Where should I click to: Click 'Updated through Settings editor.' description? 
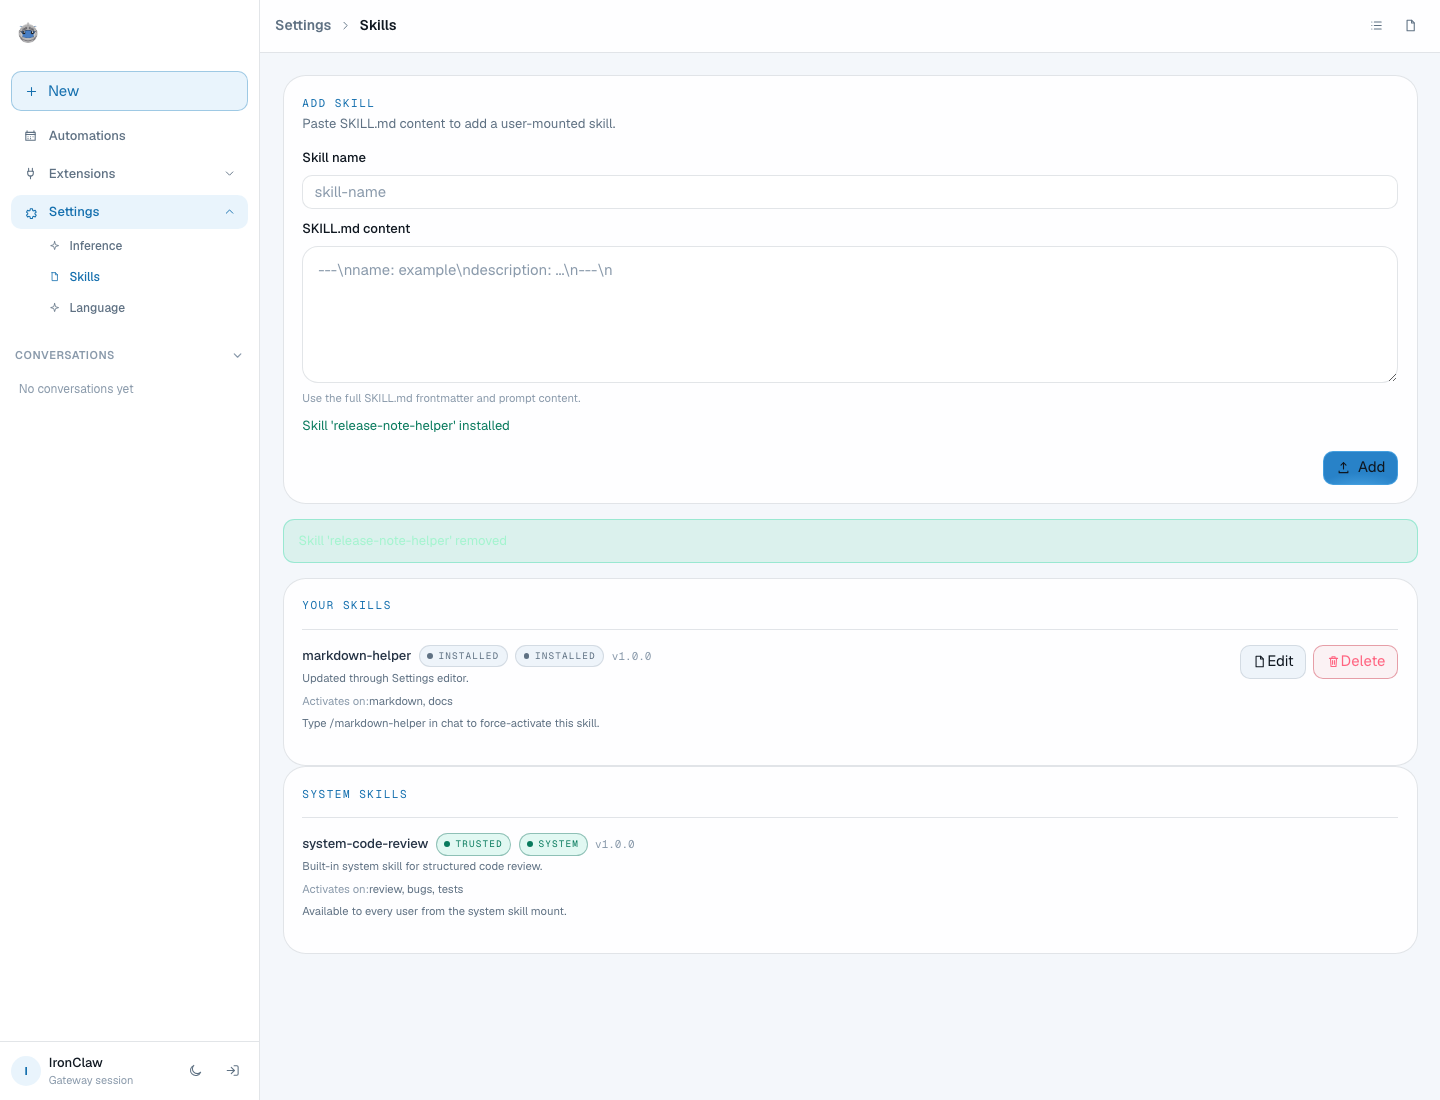point(385,679)
